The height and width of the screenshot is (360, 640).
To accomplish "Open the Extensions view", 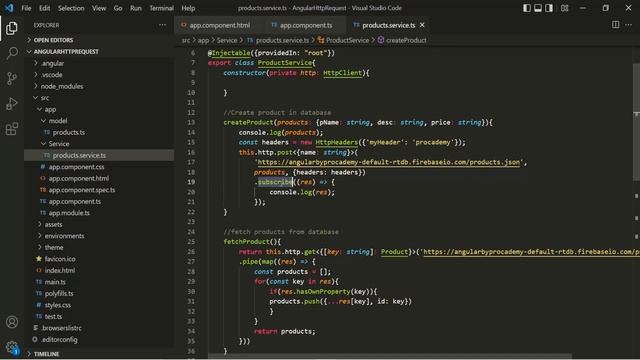I will 12,129.
